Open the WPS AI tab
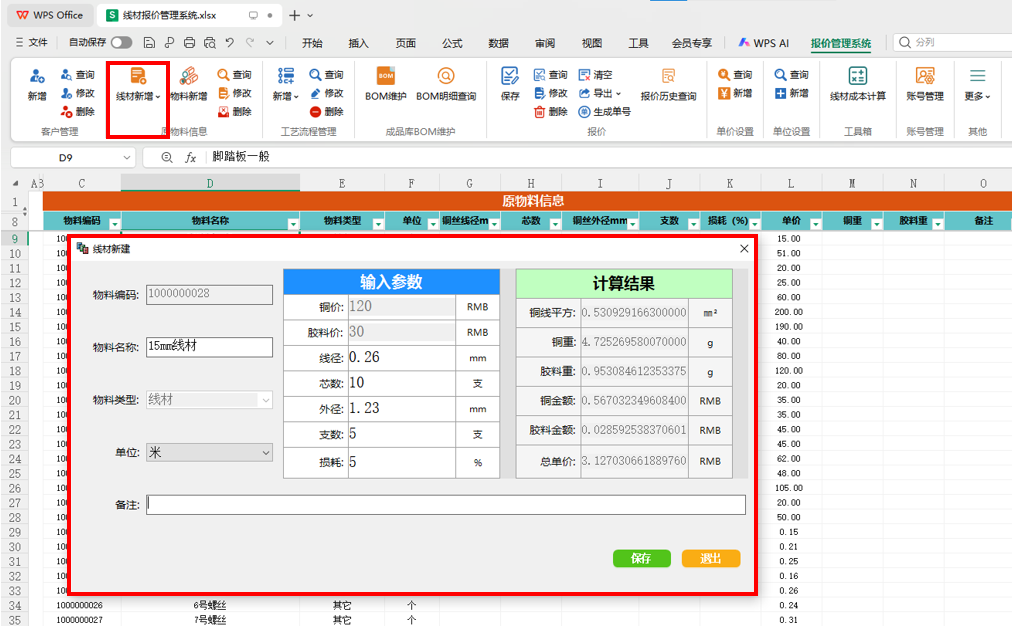 764,43
